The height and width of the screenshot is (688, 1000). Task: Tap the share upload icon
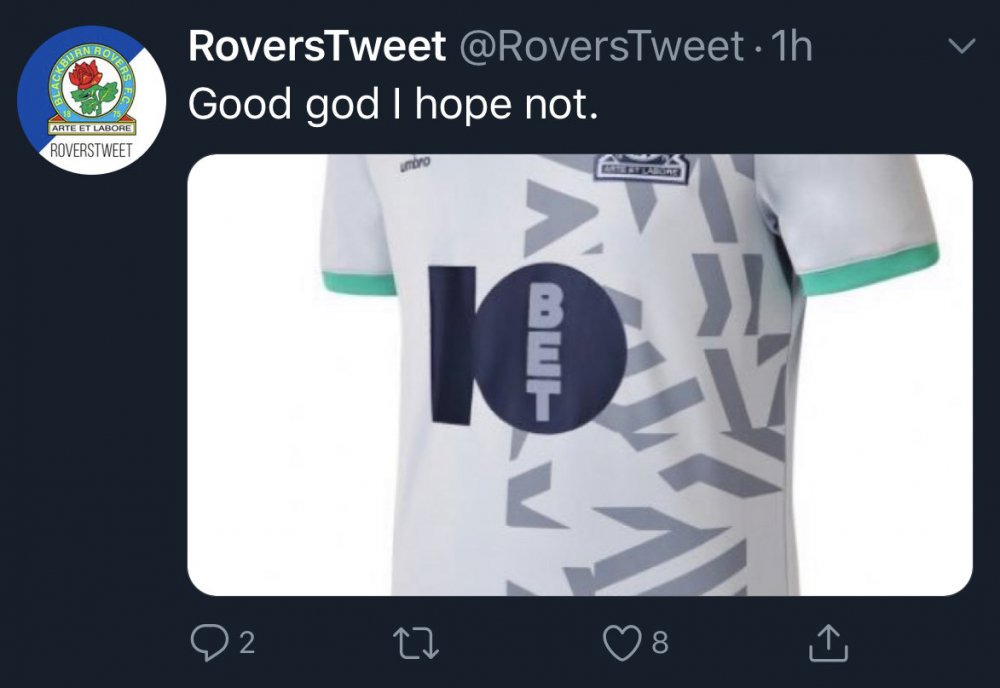coord(827,641)
